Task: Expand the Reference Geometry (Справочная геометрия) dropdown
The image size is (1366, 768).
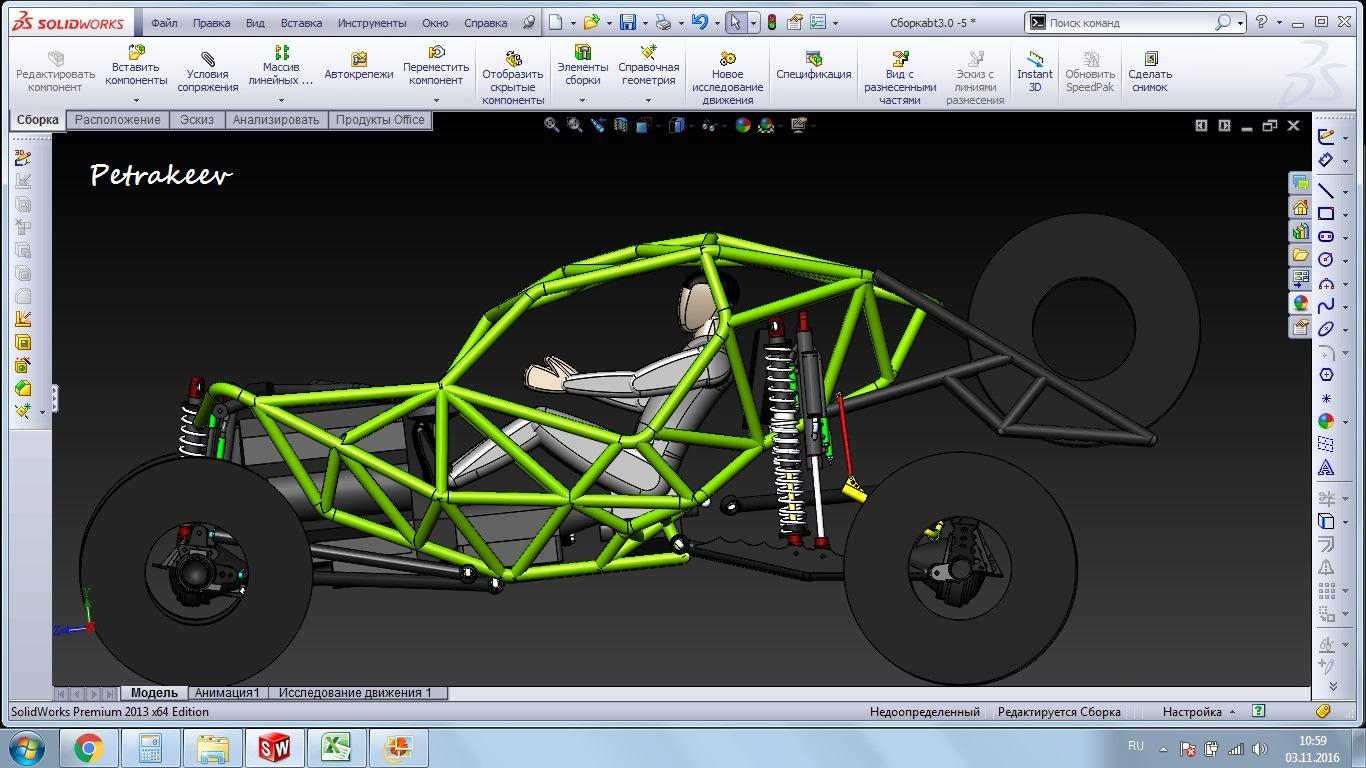Action: [x=648, y=100]
